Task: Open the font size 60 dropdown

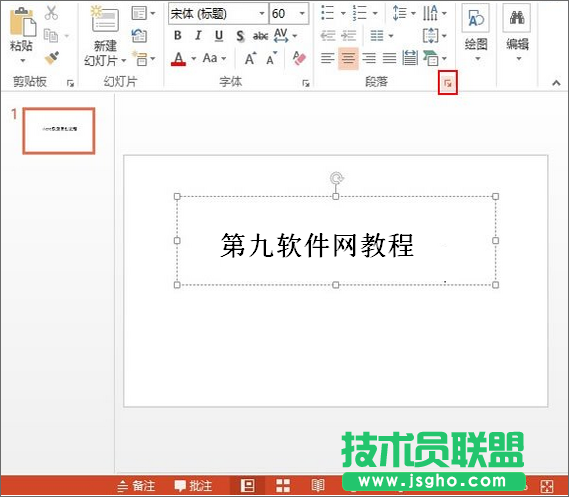Action: [302, 13]
